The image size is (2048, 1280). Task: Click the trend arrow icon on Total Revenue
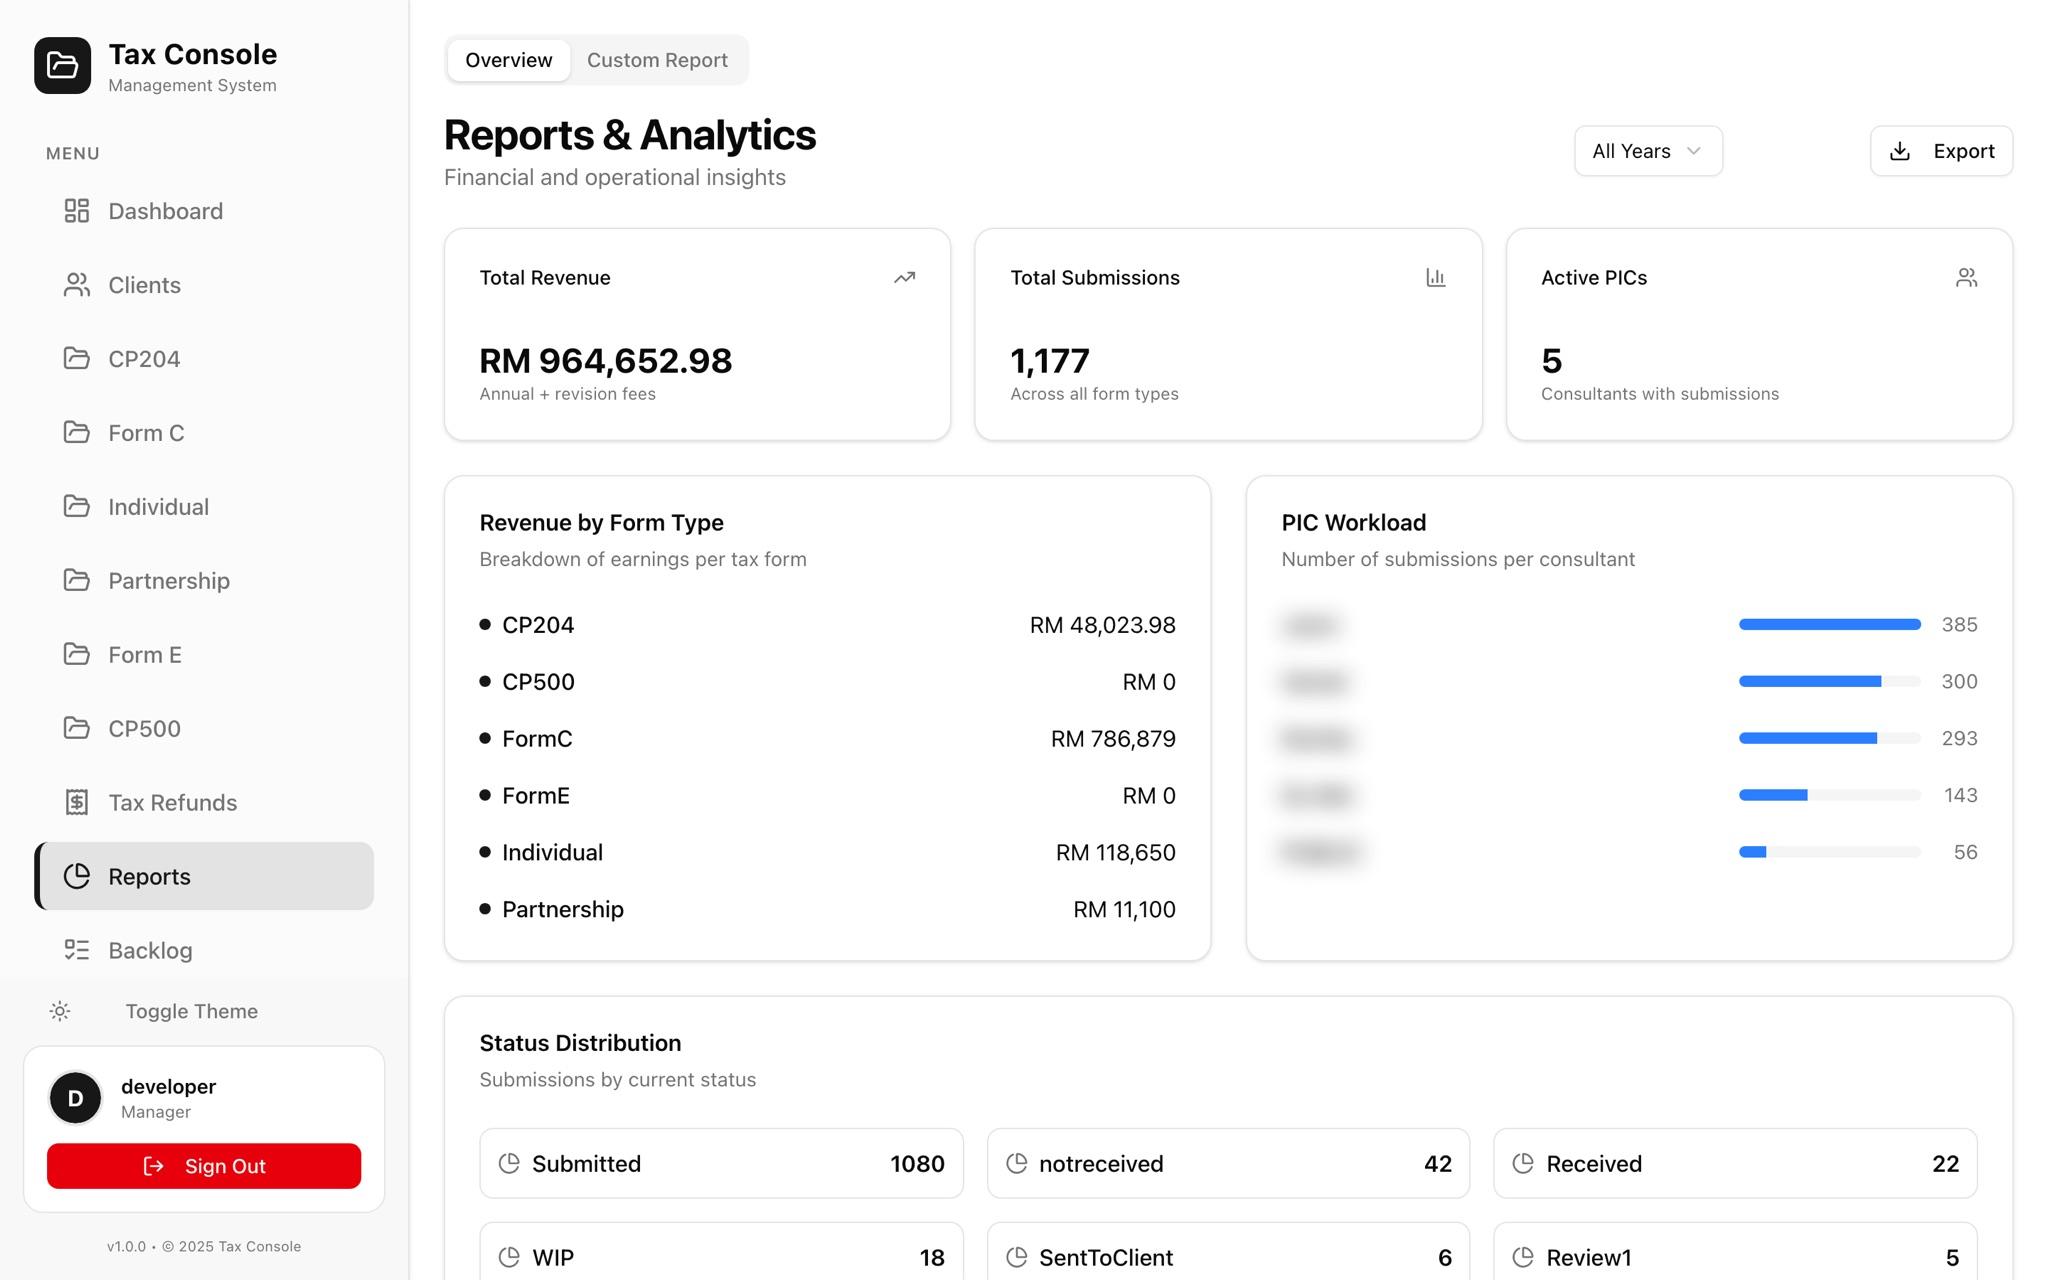(905, 278)
